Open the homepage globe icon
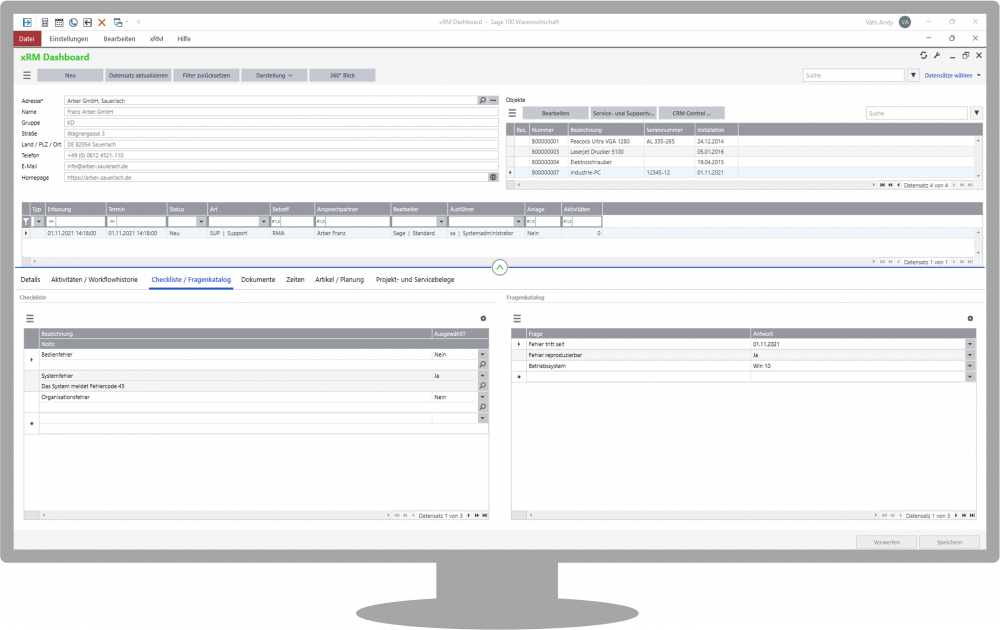 coord(493,177)
